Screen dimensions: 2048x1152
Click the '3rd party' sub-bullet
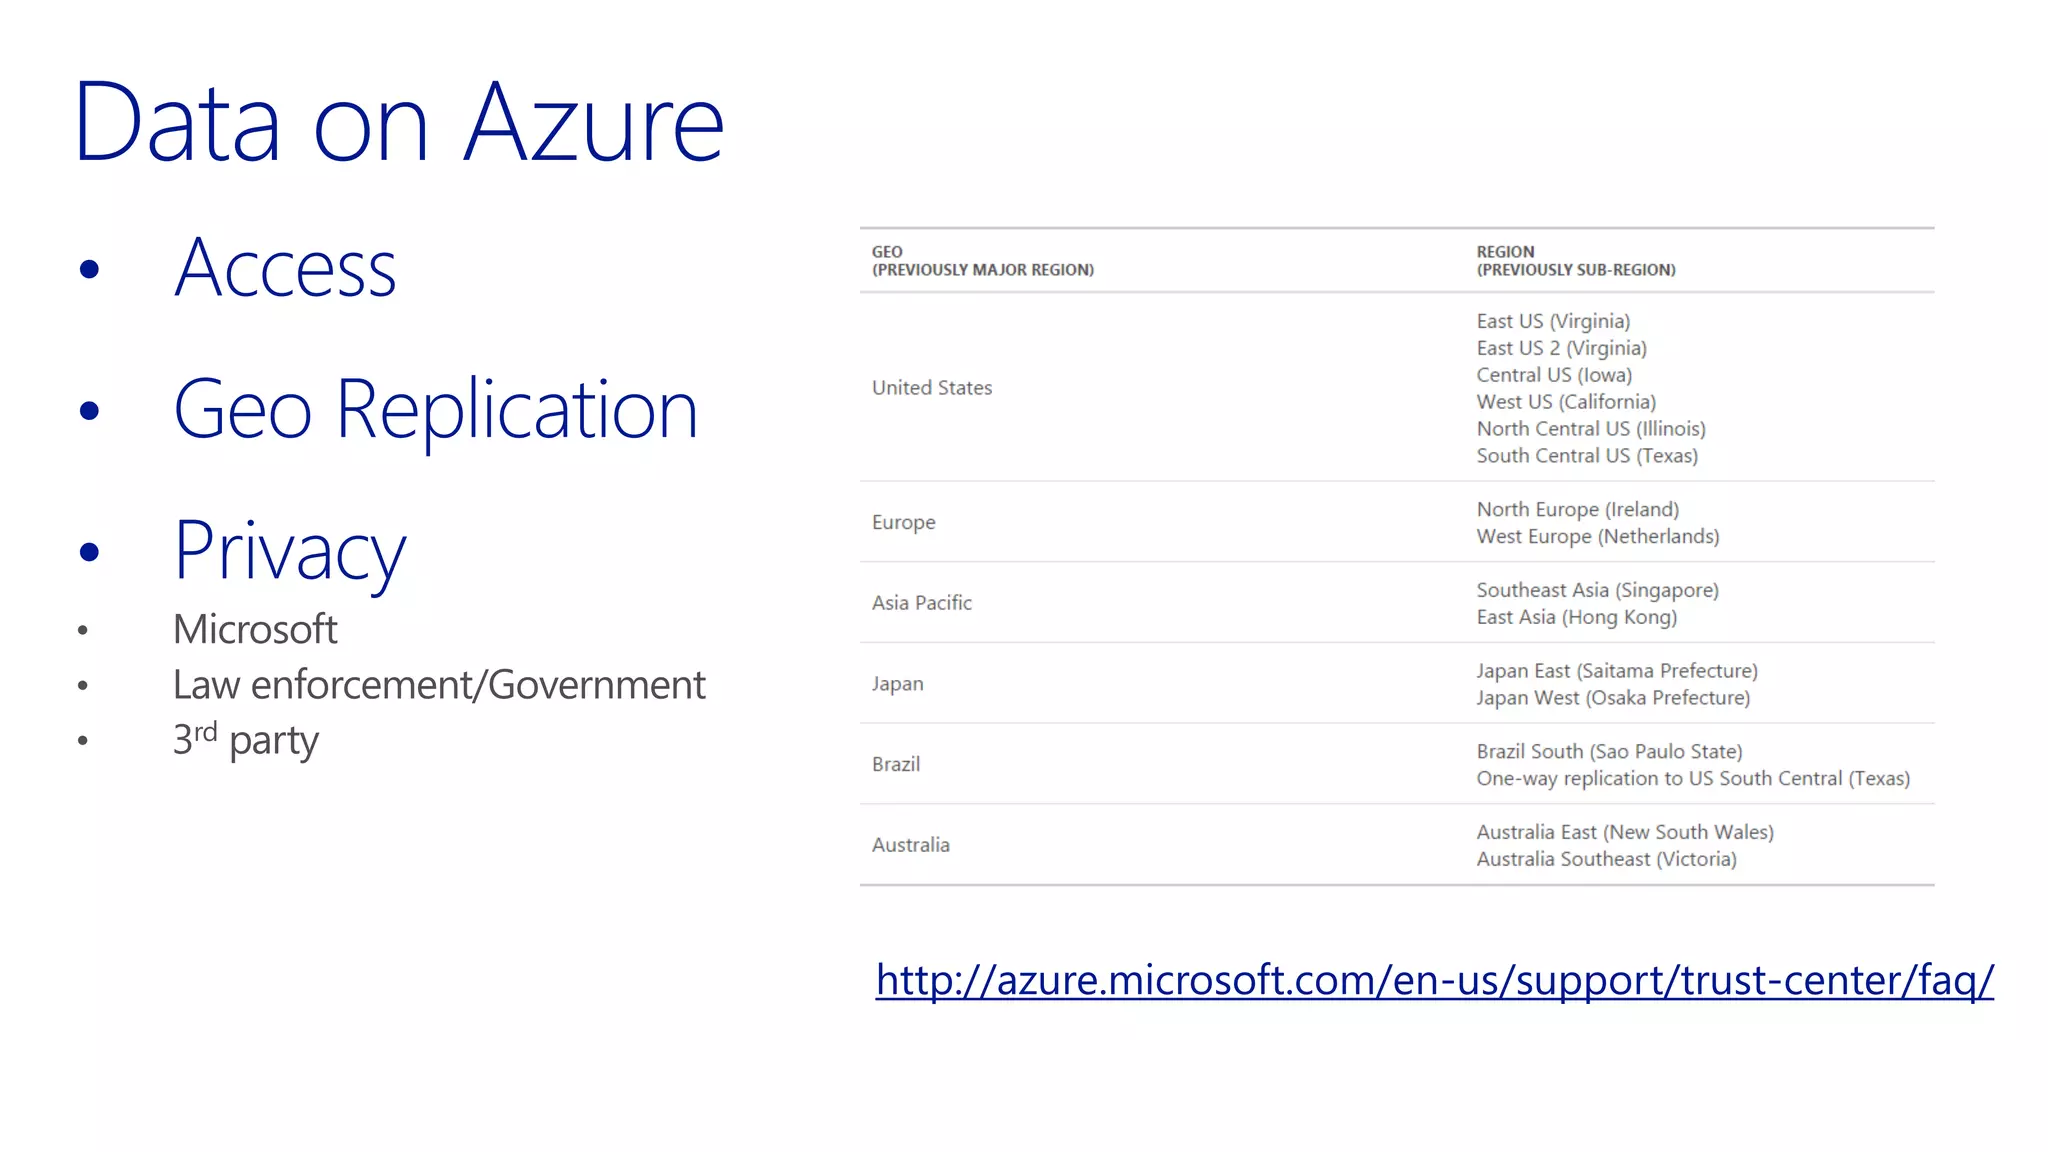pyautogui.click(x=246, y=740)
